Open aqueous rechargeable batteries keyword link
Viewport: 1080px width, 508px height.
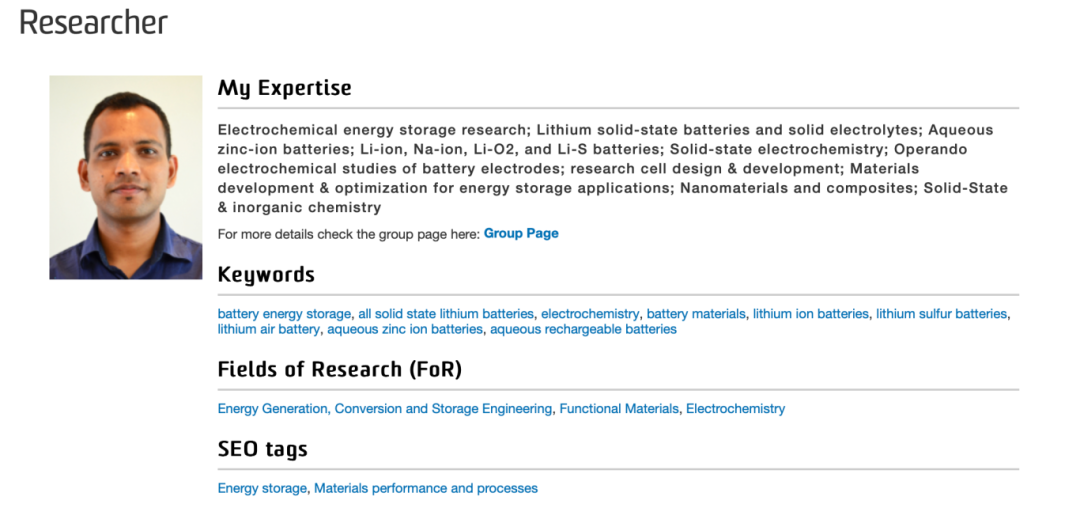pos(583,329)
